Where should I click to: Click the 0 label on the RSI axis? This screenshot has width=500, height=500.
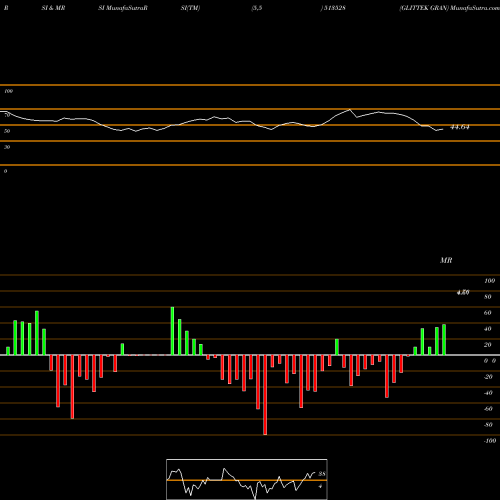pyautogui.click(x=5, y=171)
